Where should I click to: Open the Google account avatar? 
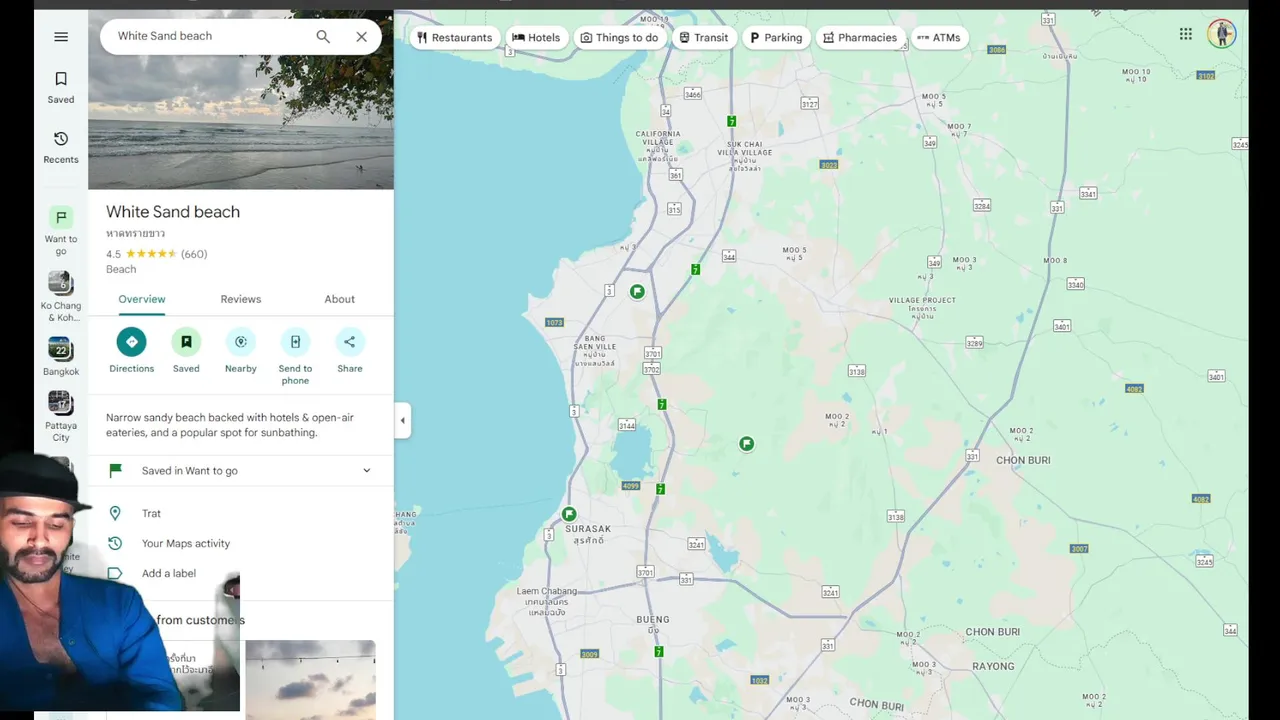1221,34
